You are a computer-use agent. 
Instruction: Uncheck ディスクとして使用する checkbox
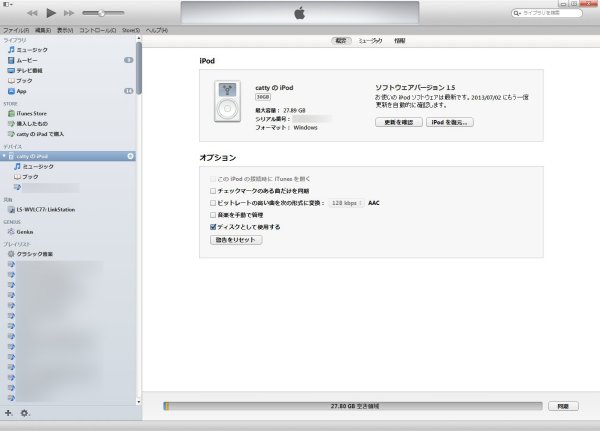click(x=213, y=227)
